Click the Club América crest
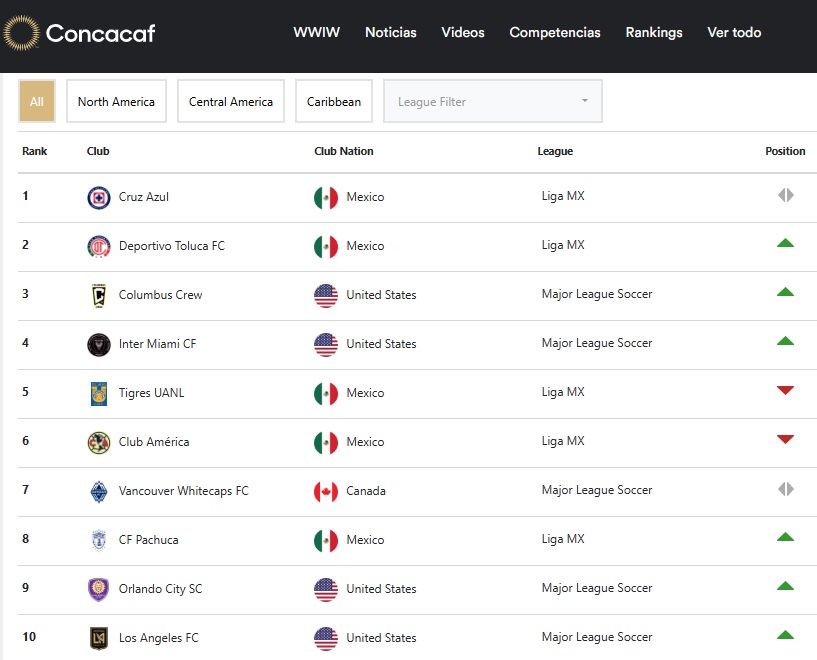 point(98,443)
